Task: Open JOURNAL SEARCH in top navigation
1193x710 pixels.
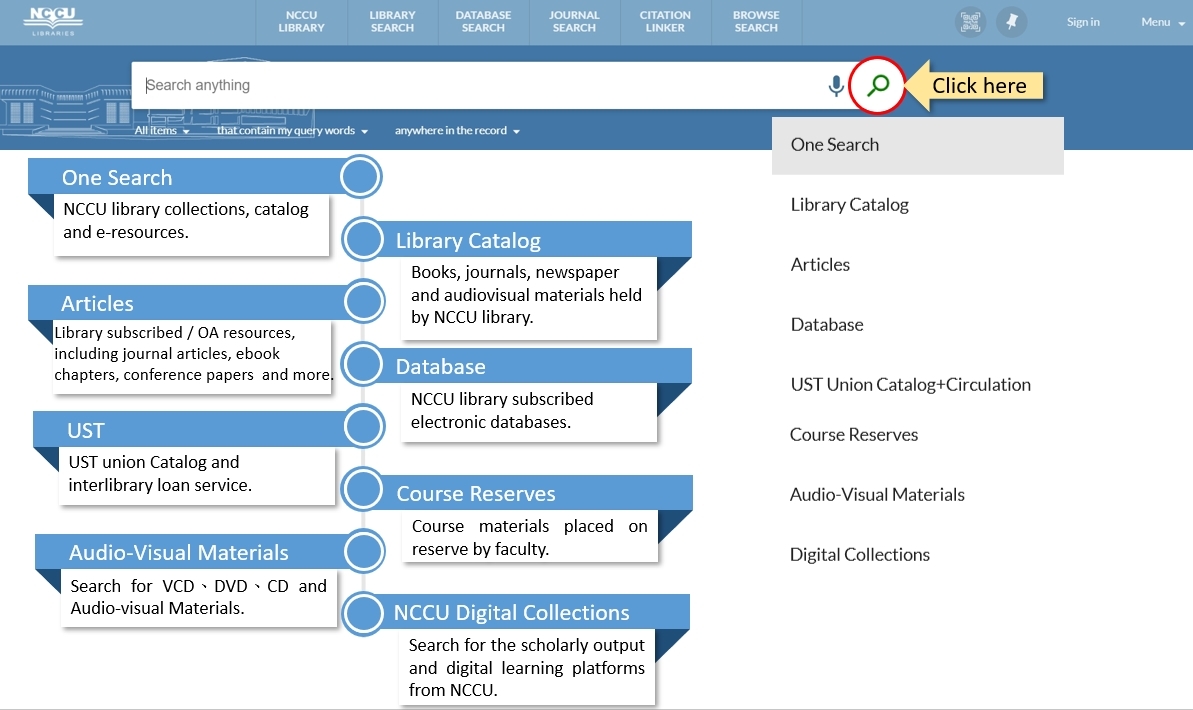Action: [x=574, y=21]
